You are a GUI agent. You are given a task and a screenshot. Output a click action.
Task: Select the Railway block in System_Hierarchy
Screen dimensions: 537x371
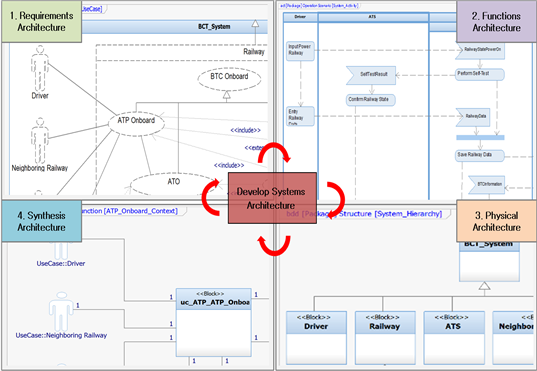coord(385,337)
